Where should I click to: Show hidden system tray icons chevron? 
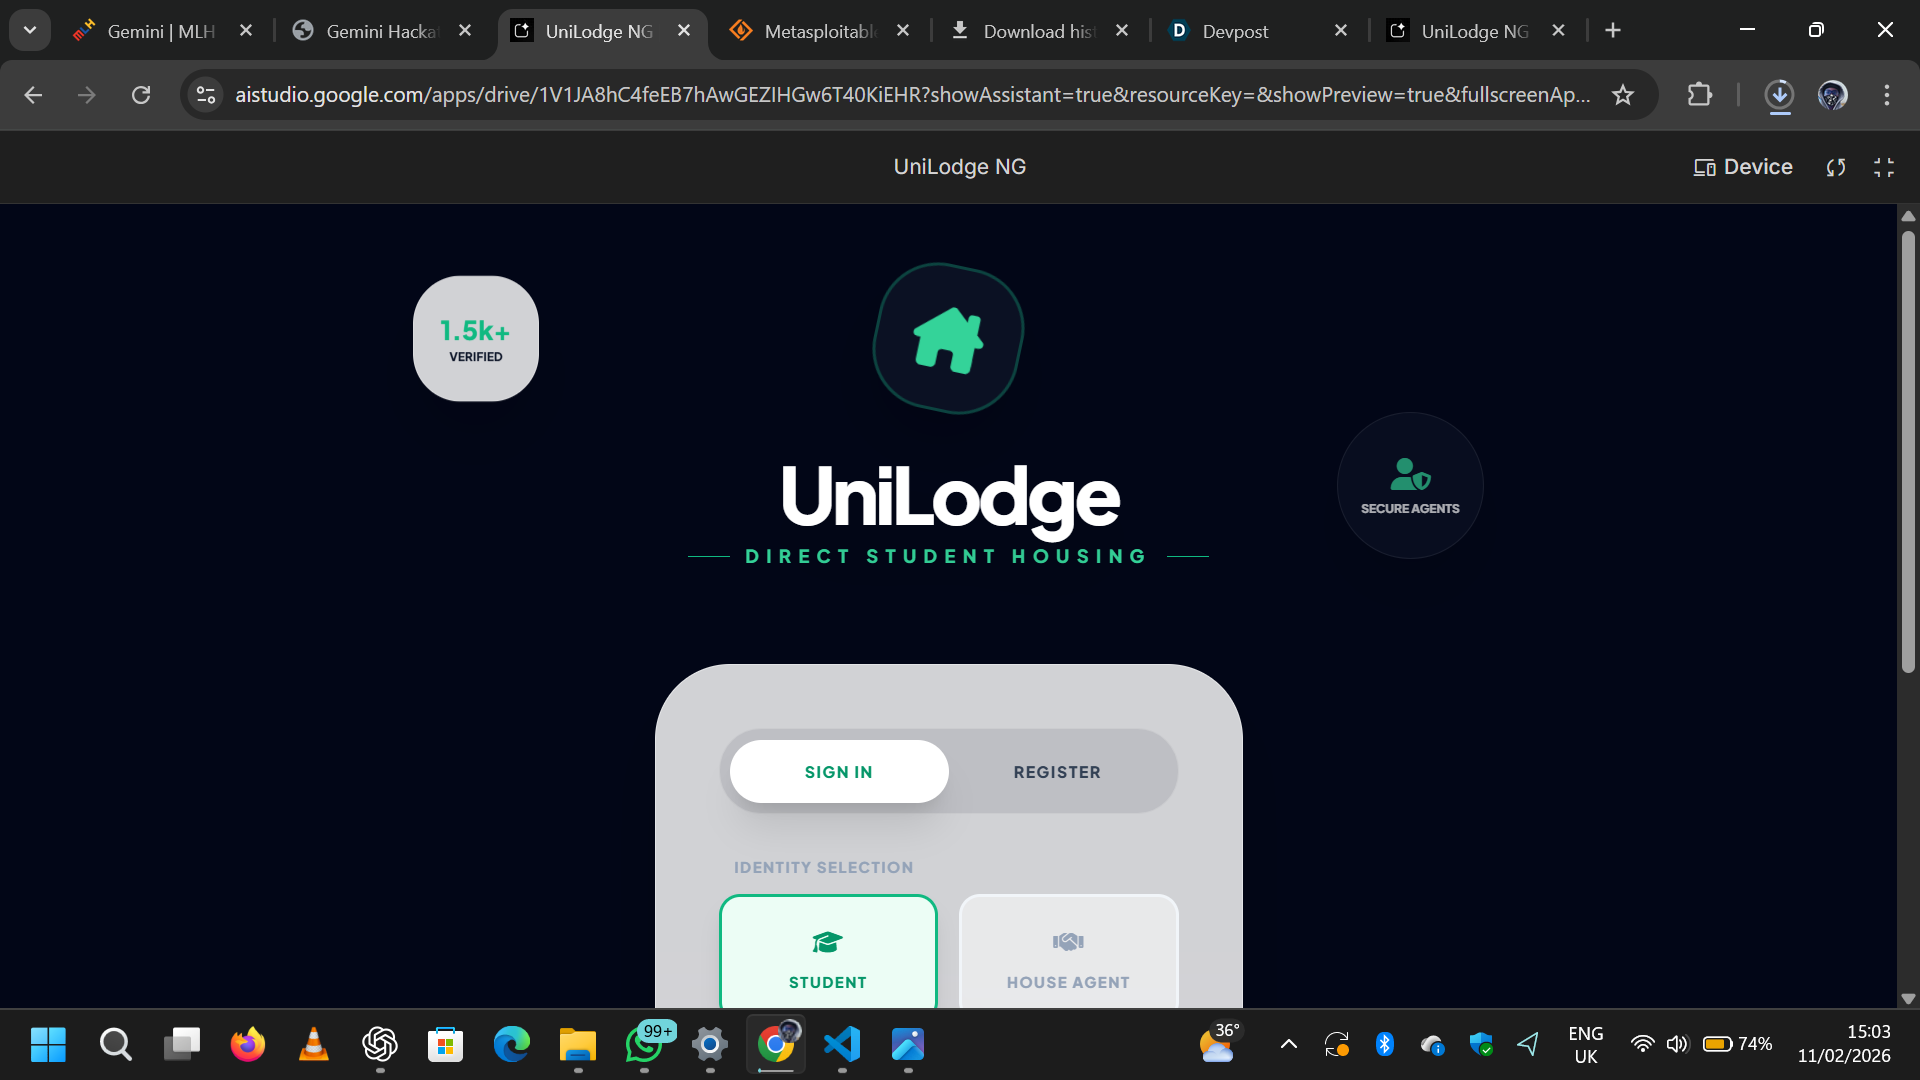point(1289,1045)
